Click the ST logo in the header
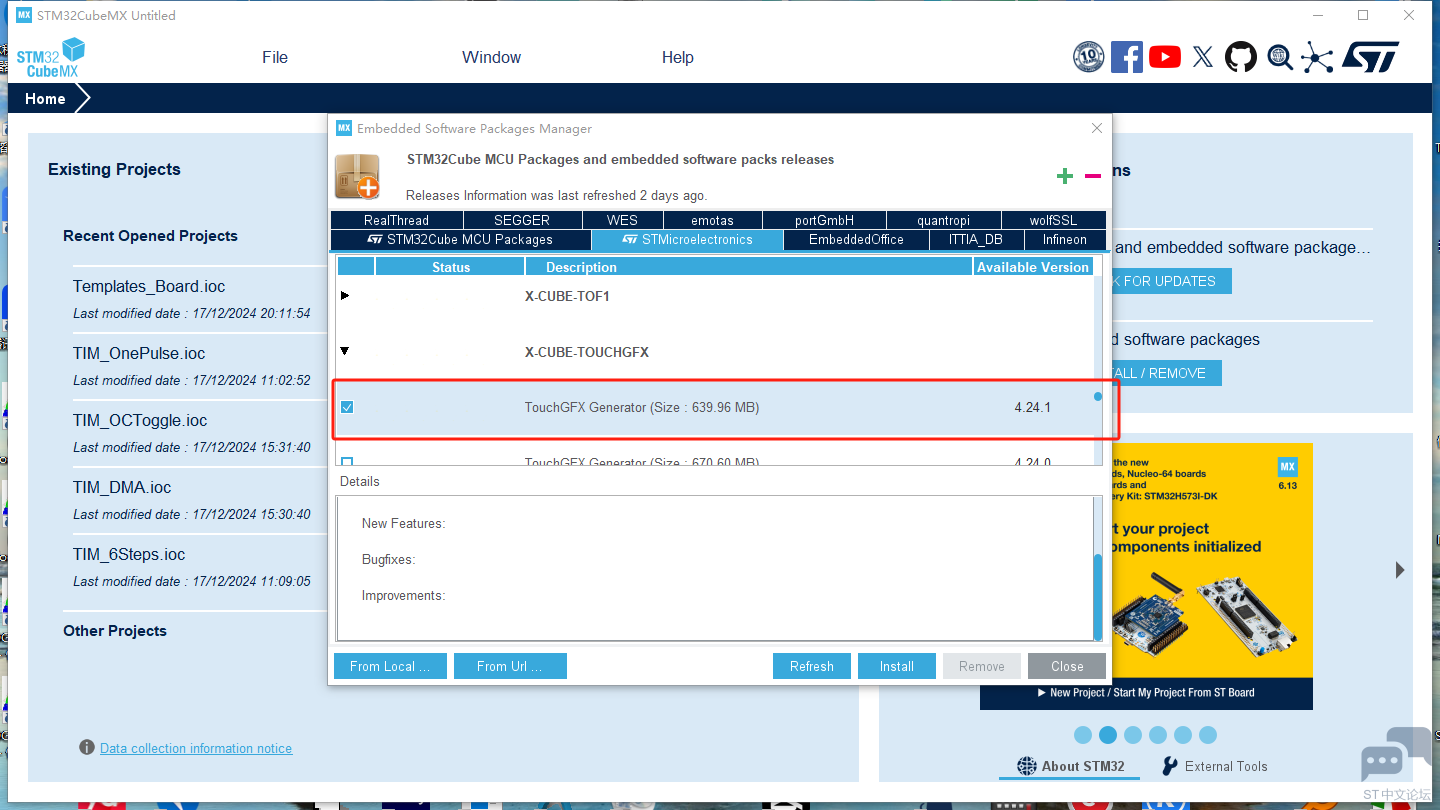Viewport: 1440px width, 810px height. point(1370,57)
